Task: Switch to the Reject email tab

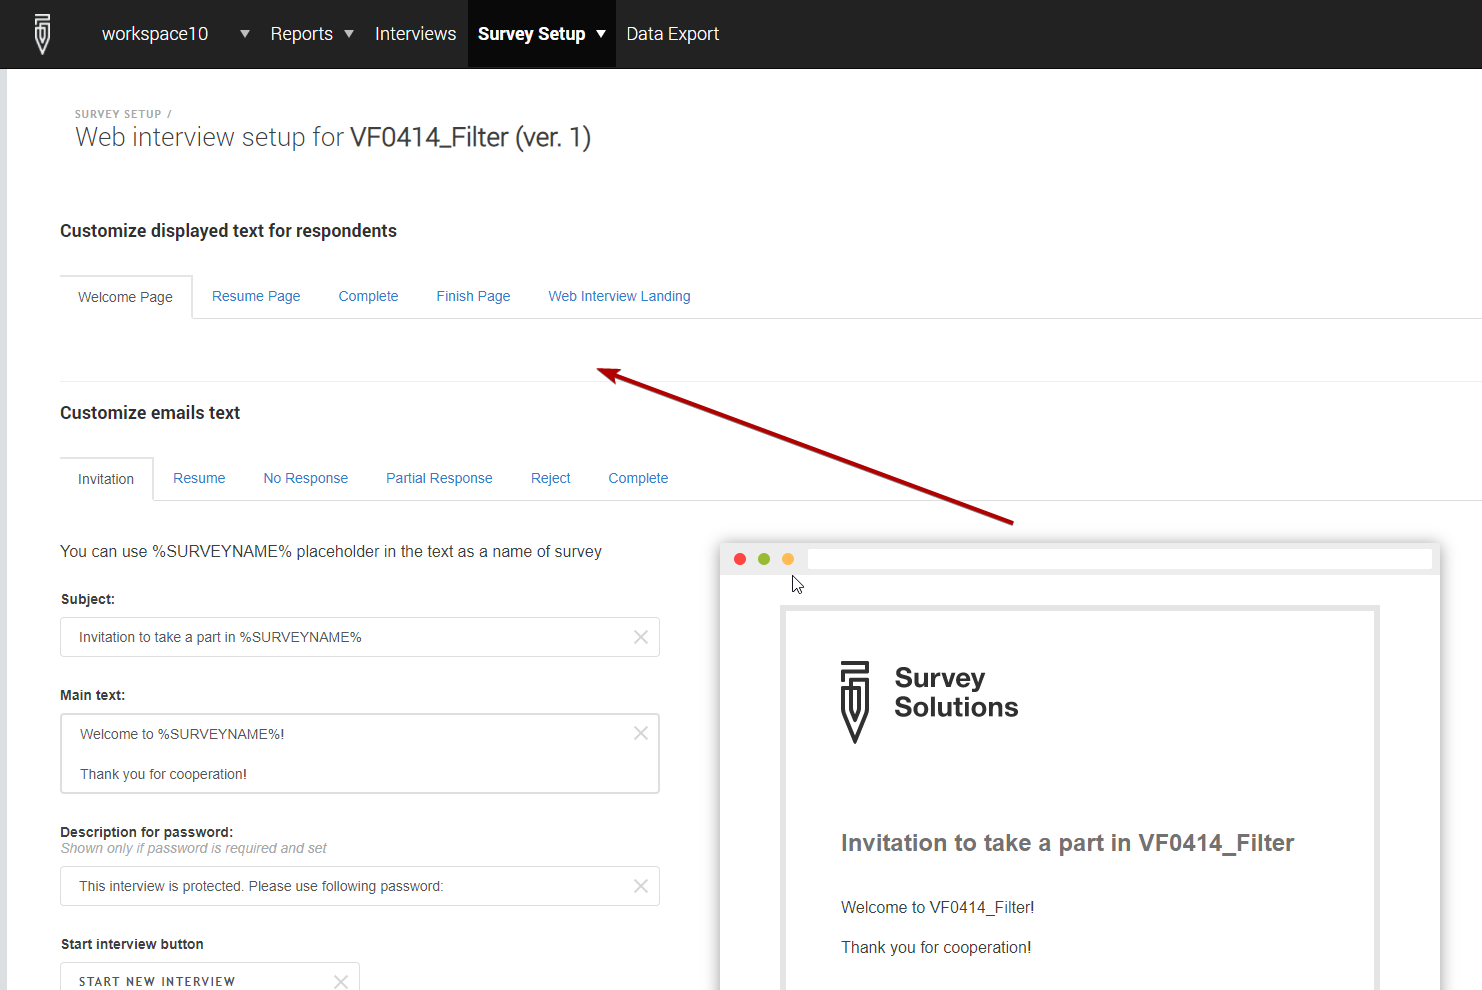Action: pyautogui.click(x=551, y=478)
